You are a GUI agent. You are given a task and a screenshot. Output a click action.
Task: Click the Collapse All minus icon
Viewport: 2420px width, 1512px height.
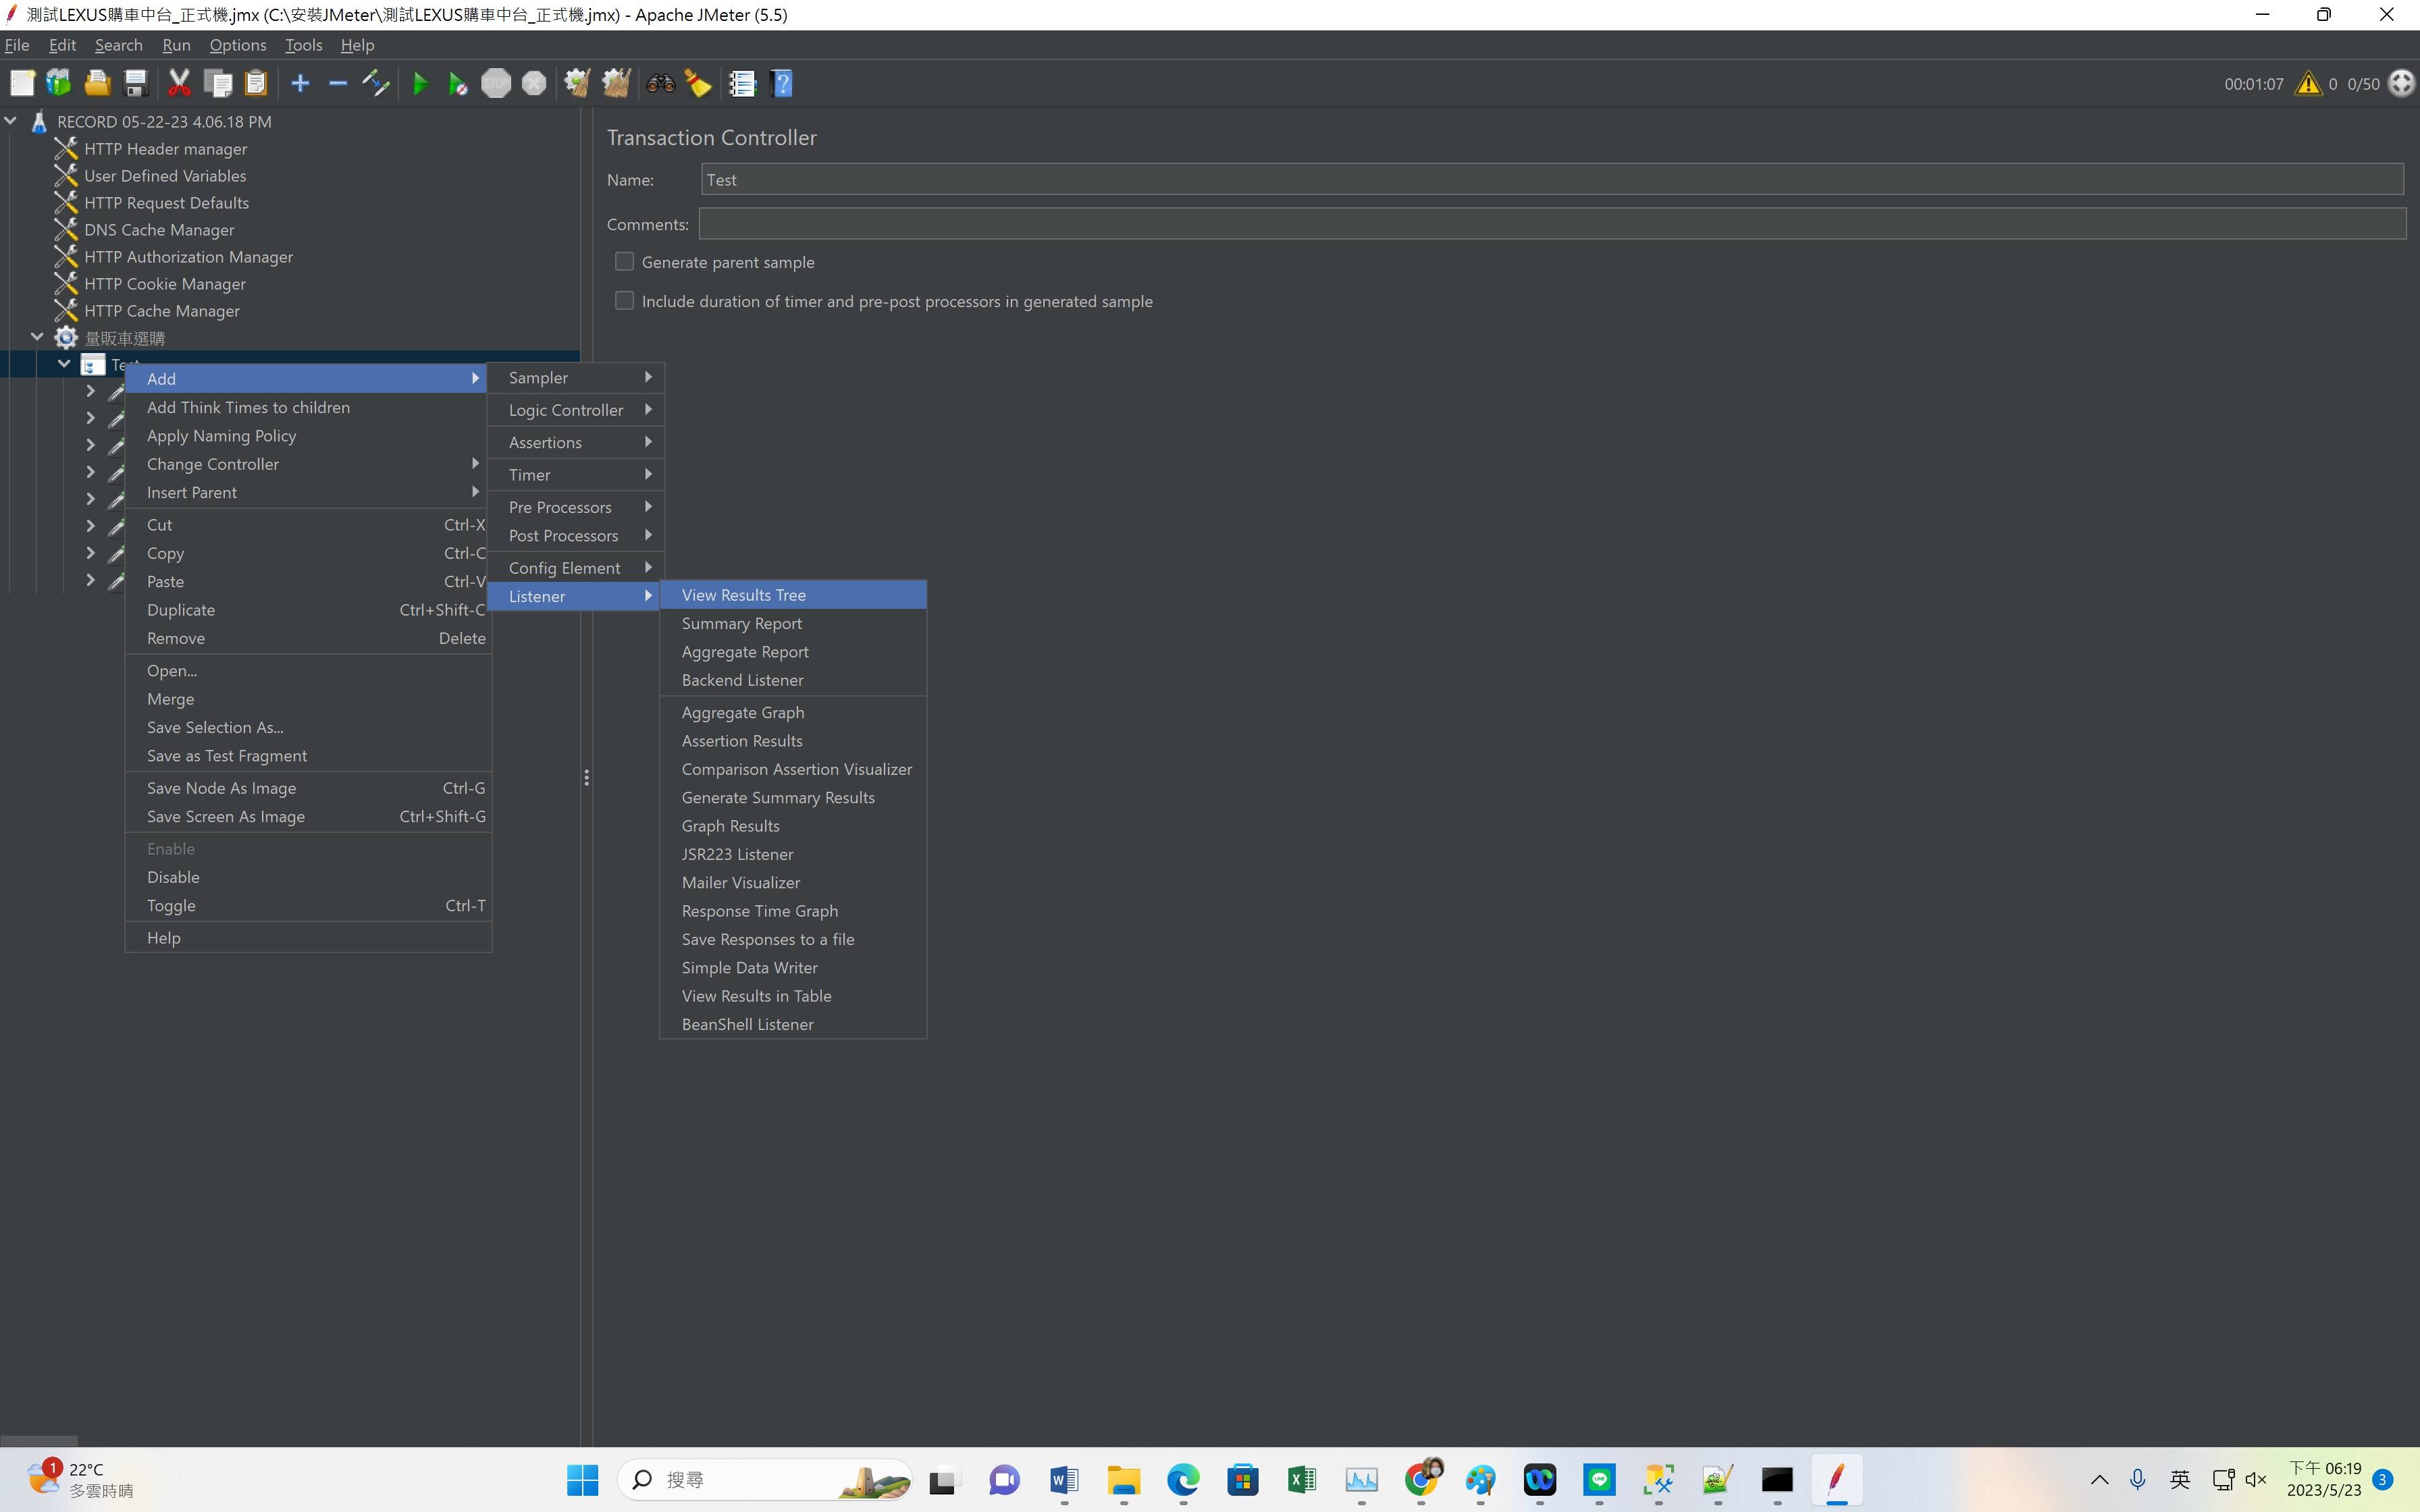pos(338,84)
